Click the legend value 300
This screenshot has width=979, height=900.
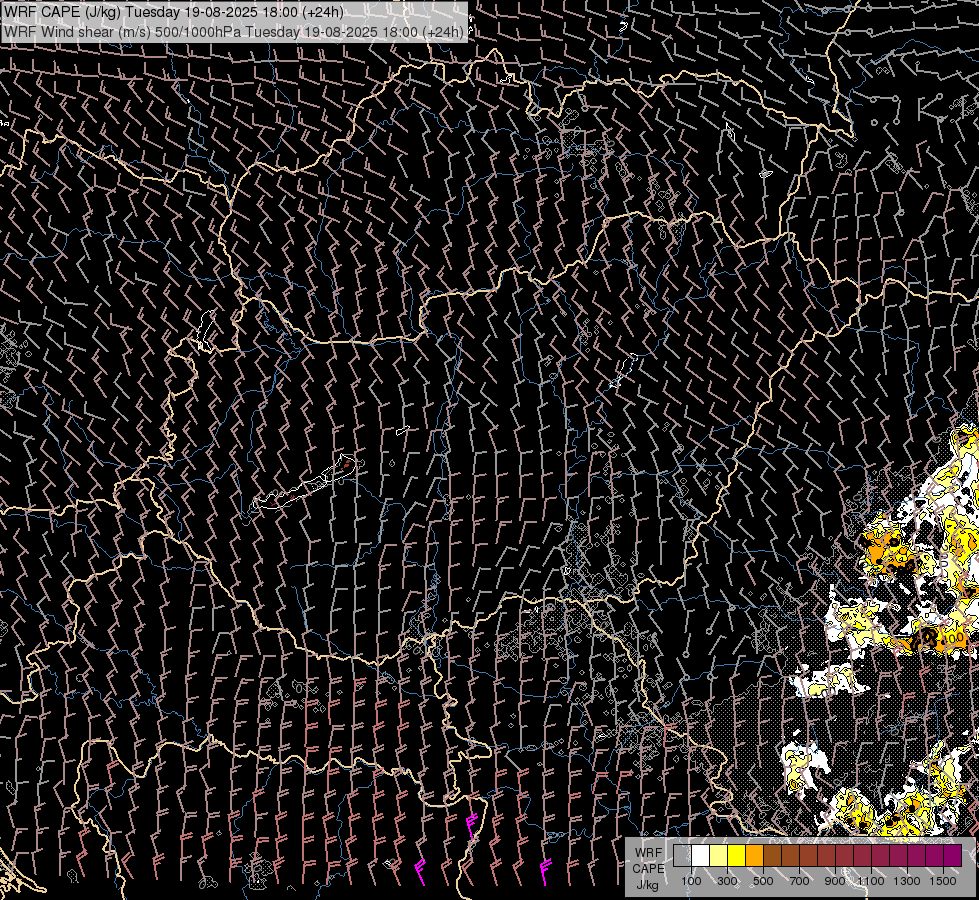727,881
